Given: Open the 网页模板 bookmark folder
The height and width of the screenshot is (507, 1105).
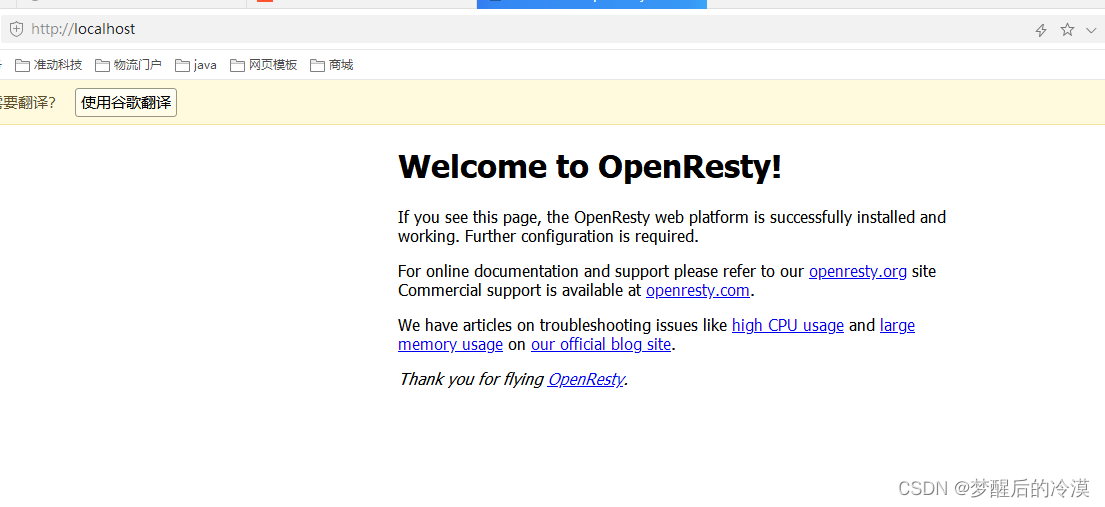Looking at the screenshot, I should tap(264, 66).
